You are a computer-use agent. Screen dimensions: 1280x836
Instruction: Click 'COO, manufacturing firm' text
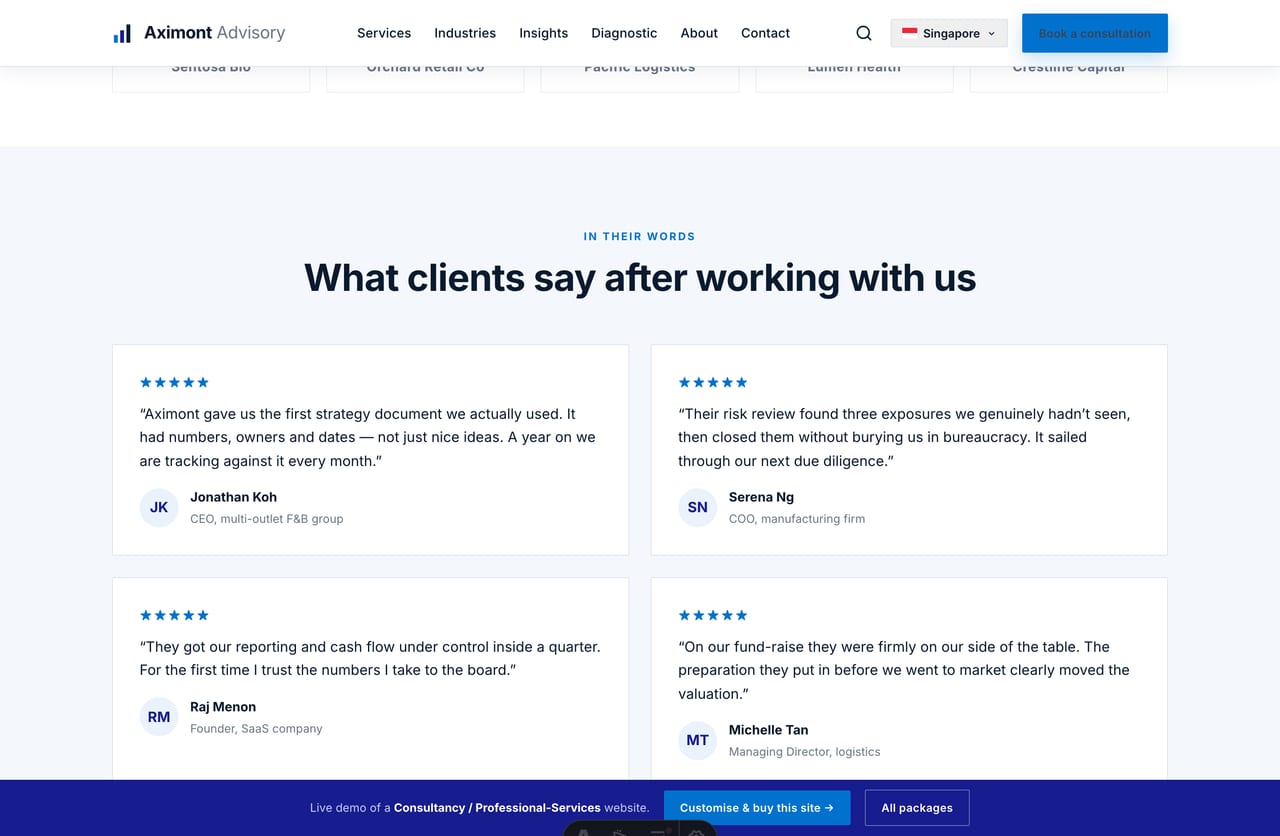click(x=797, y=519)
